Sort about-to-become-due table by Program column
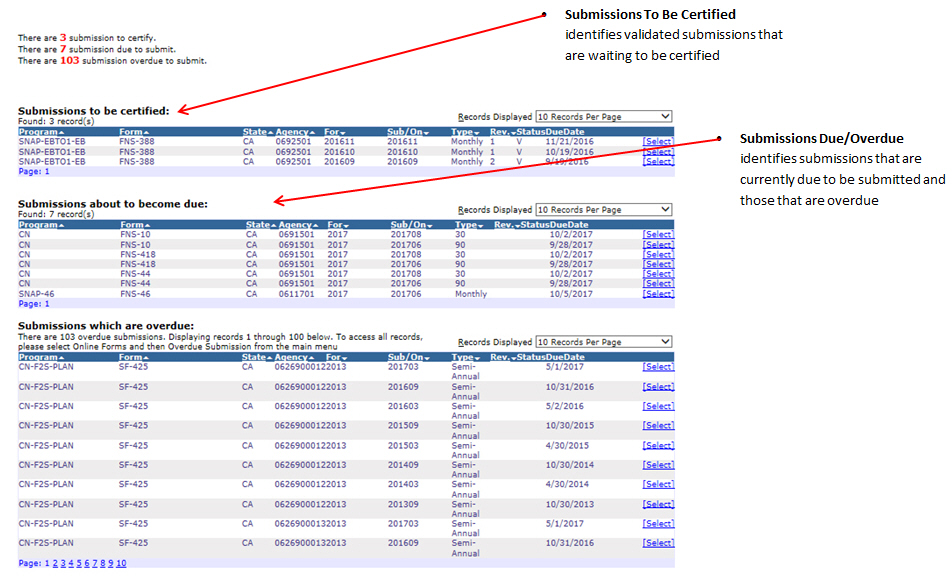 41,225
